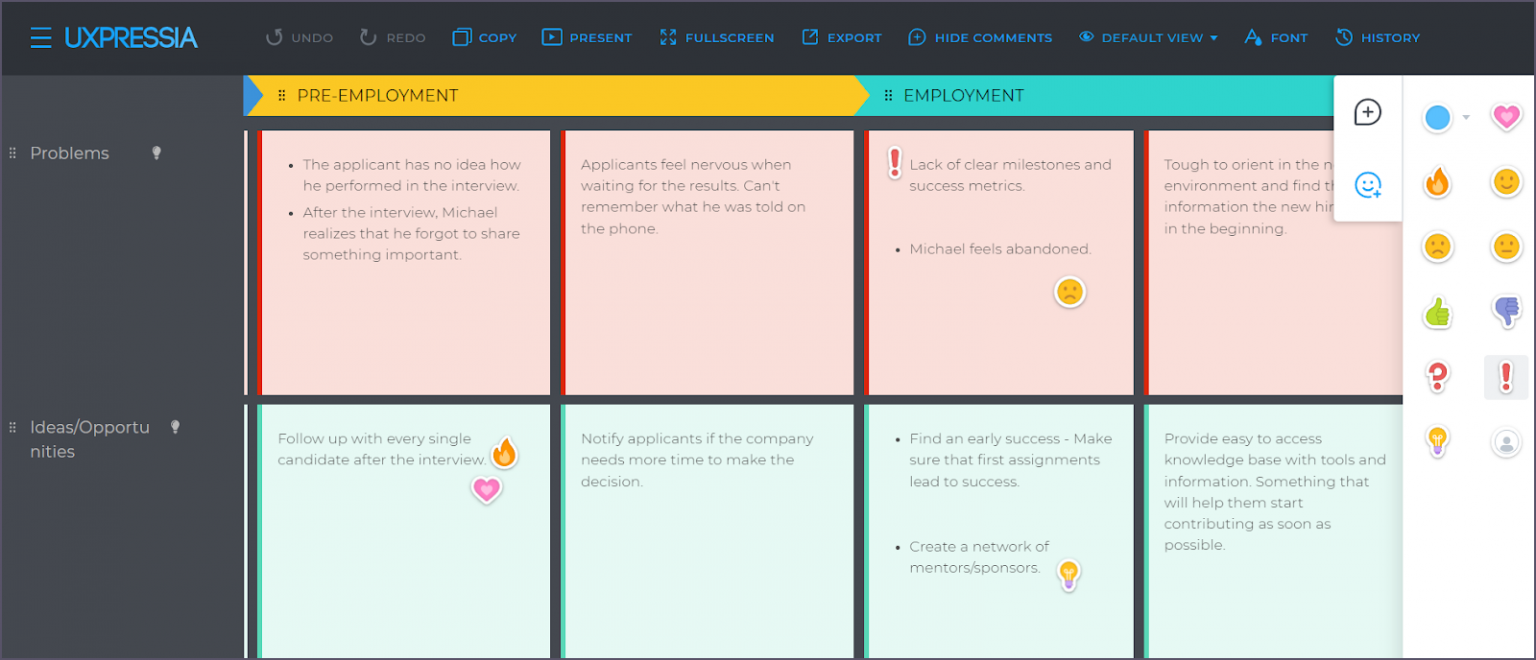This screenshot has width=1536, height=660.
Task: Select the pink heart sticker
Action: coord(1506,118)
